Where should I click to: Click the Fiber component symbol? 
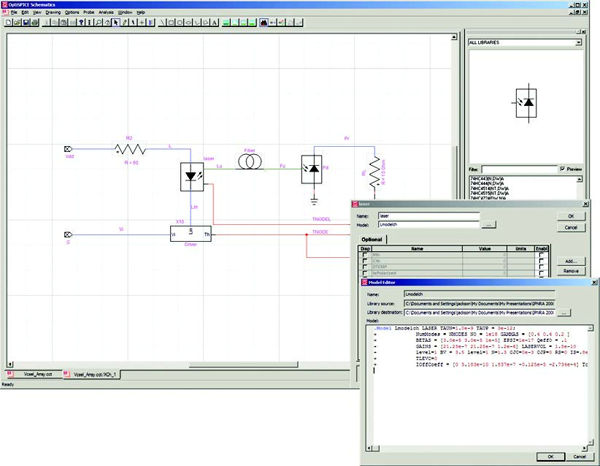click(250, 161)
